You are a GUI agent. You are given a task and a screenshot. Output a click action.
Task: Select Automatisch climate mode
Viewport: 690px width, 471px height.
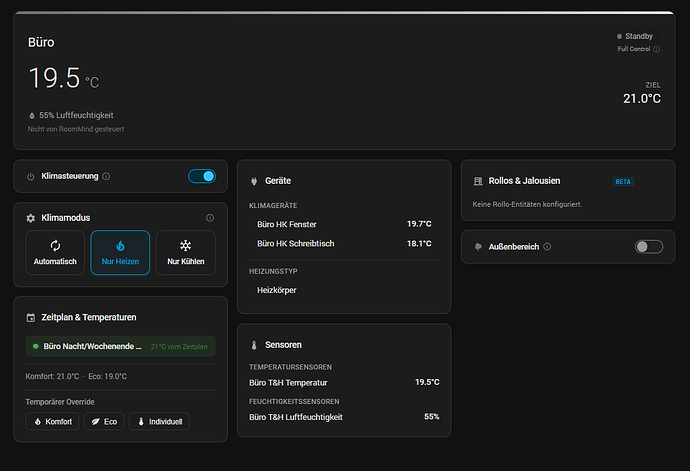[55, 253]
